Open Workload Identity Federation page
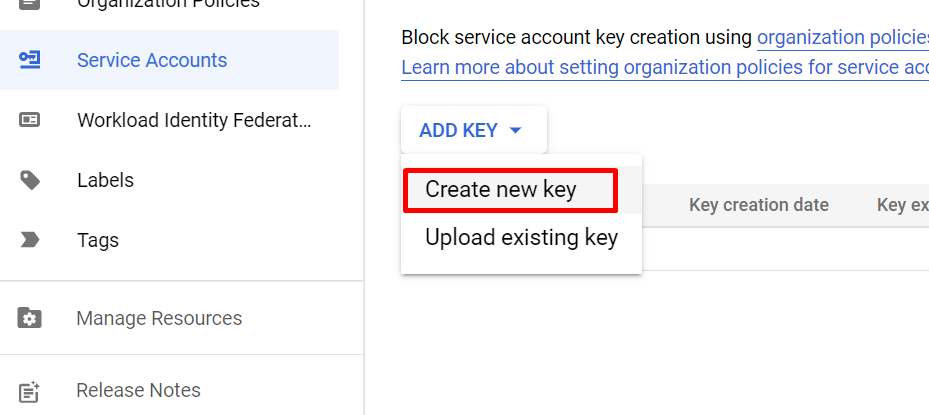This screenshot has width=929, height=415. 194,120
